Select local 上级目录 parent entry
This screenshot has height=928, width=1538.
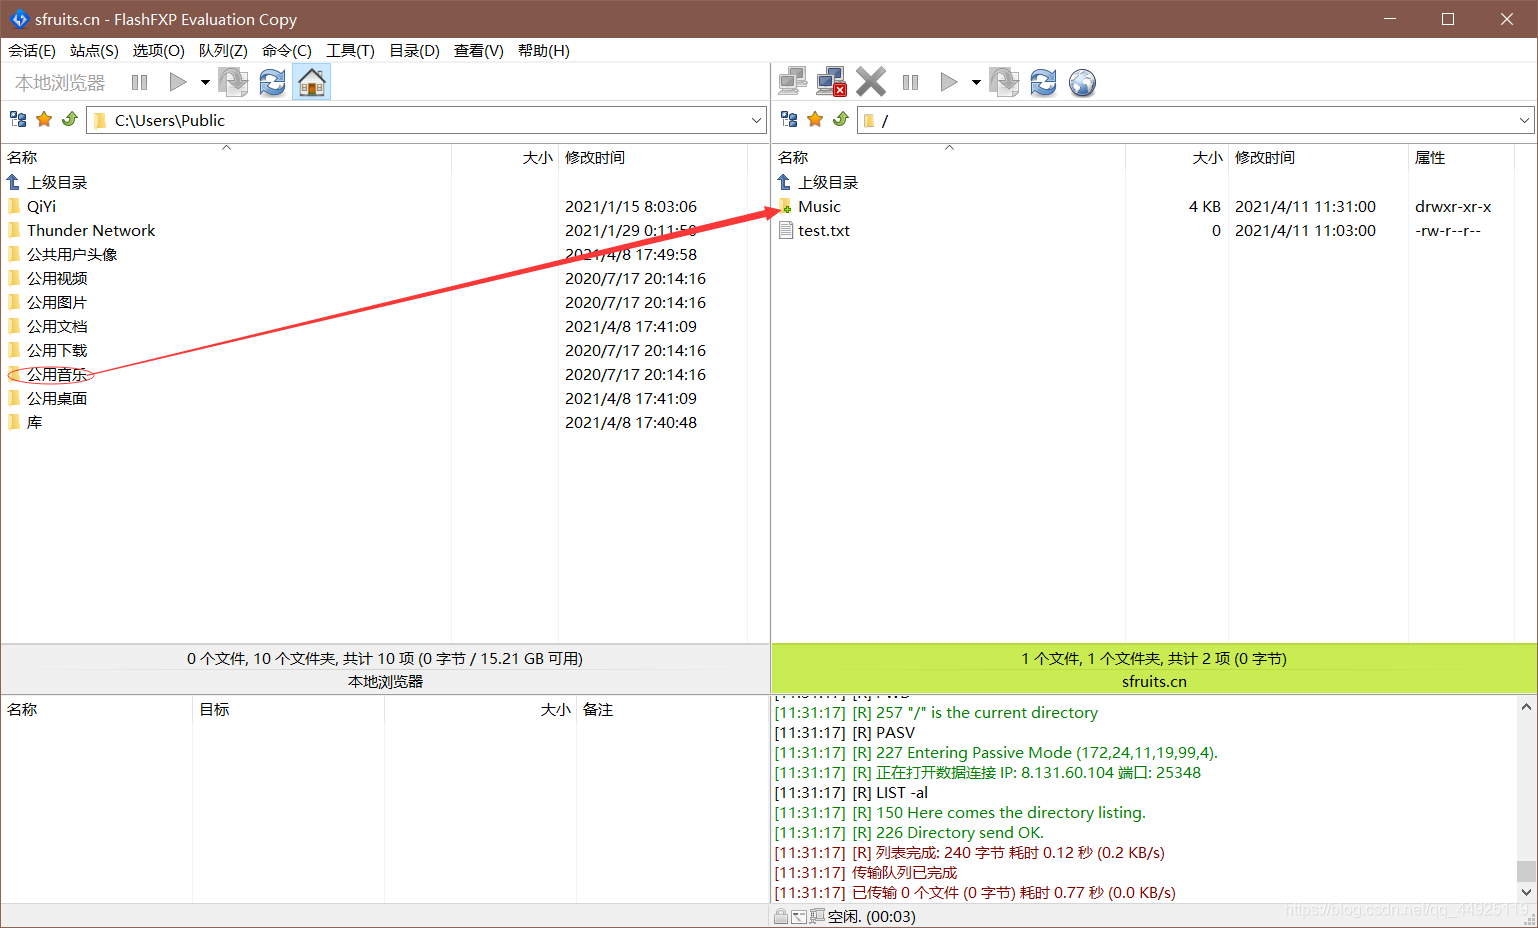click(57, 183)
